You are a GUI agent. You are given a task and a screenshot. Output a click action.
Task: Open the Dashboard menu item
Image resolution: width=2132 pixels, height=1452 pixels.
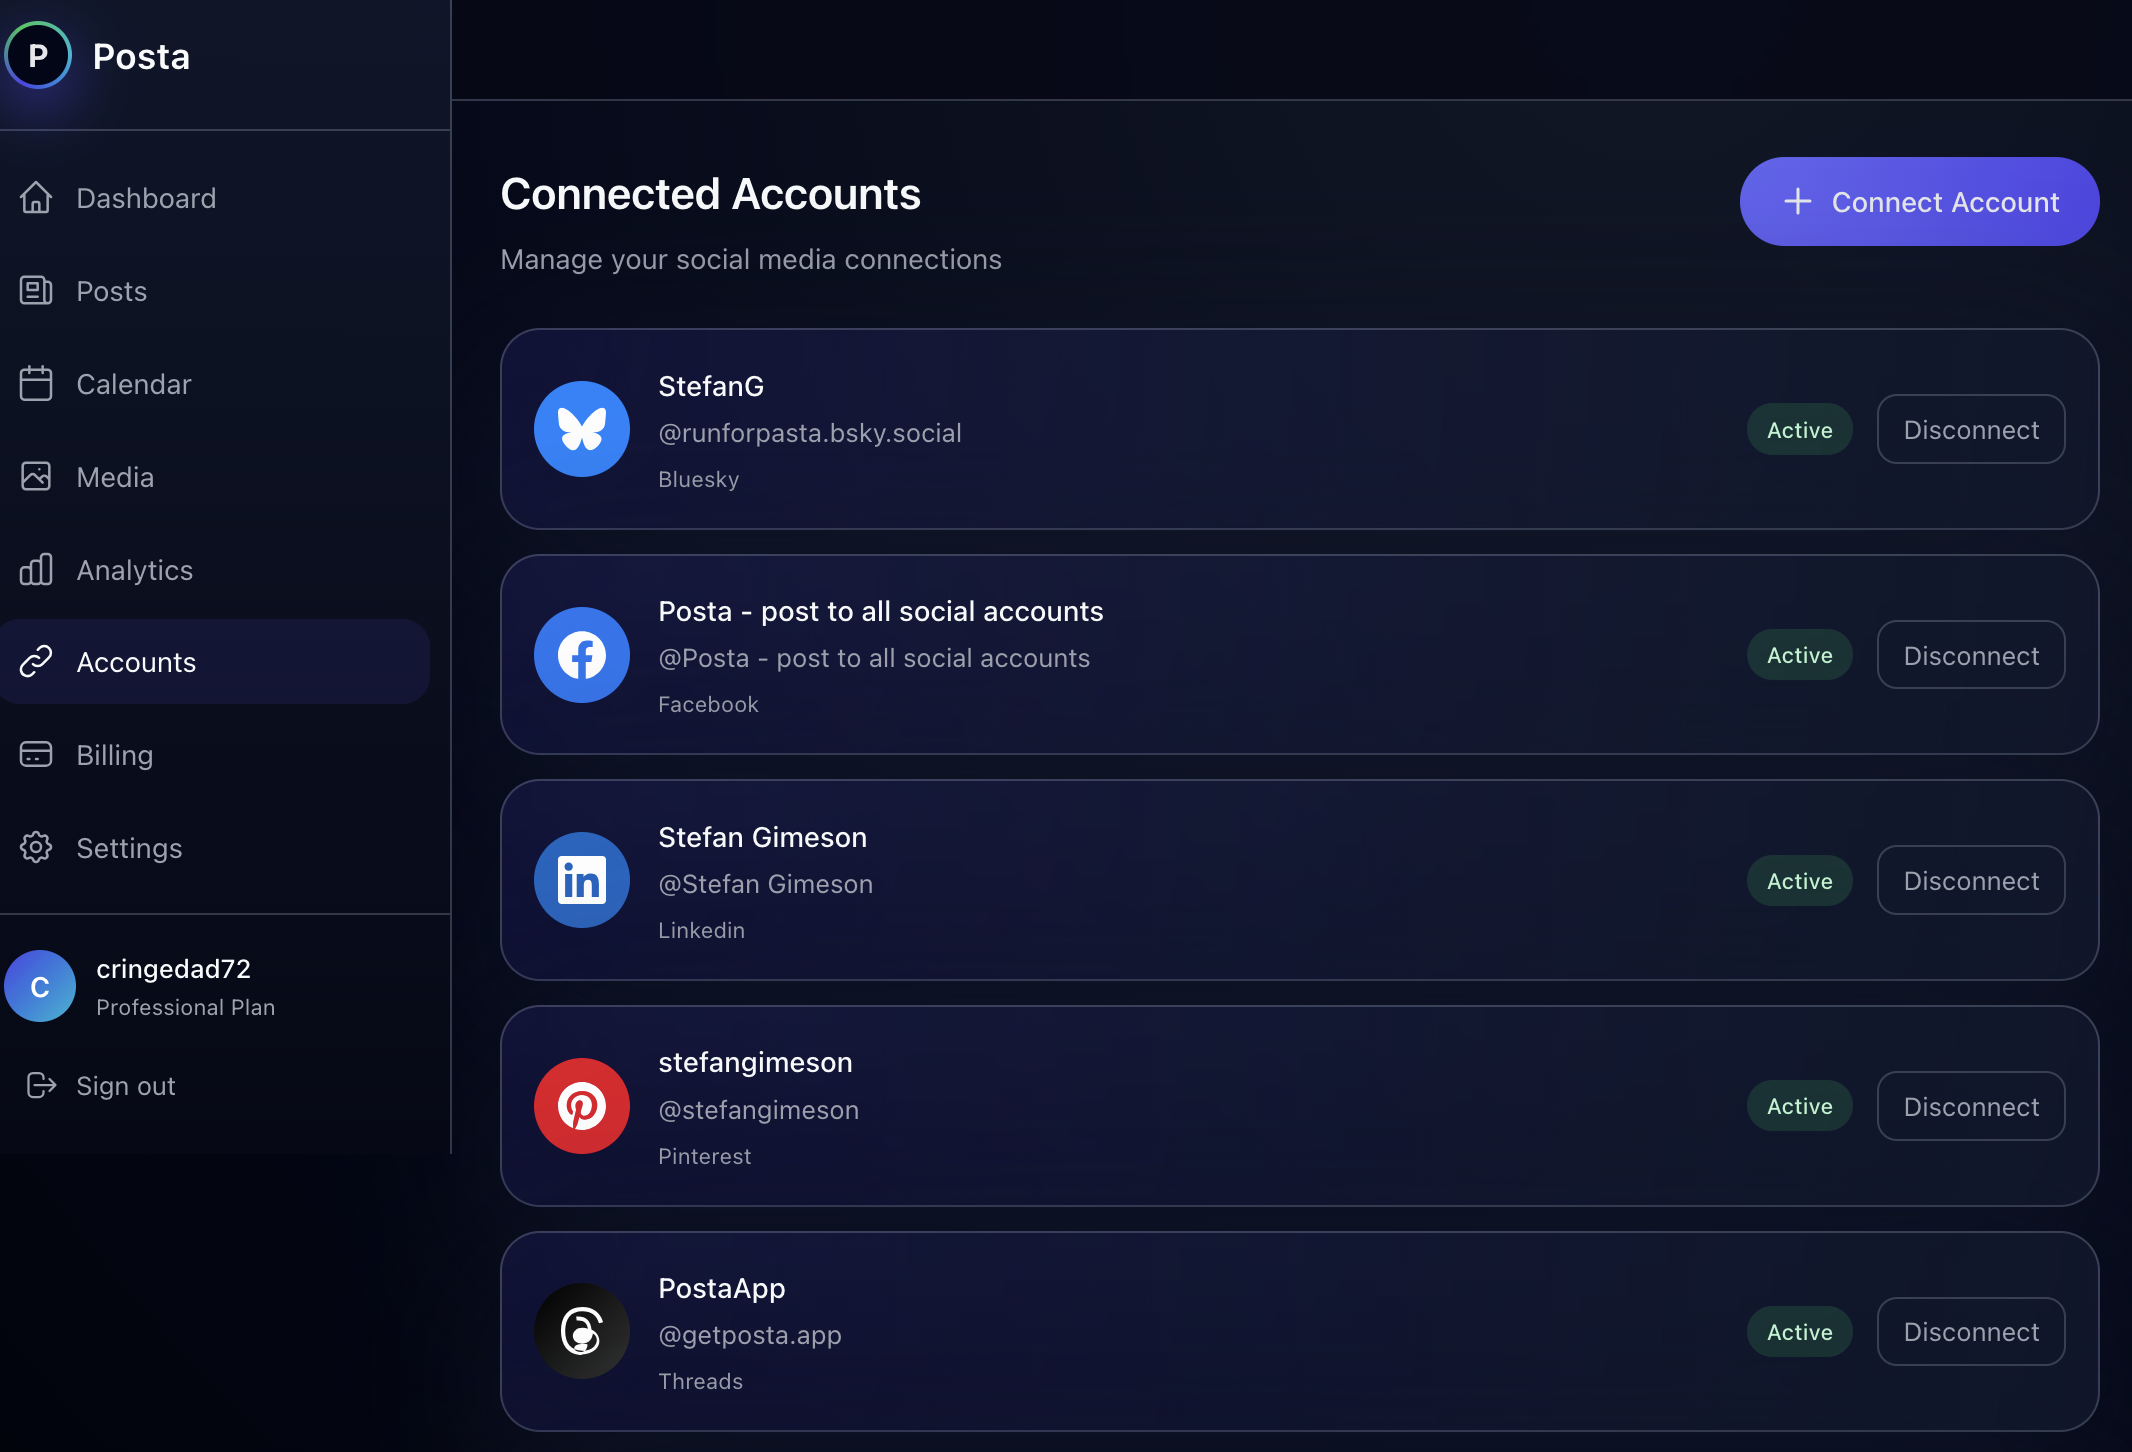click(x=215, y=198)
